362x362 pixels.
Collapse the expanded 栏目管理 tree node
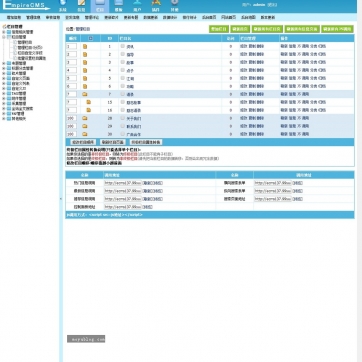pos(4,37)
